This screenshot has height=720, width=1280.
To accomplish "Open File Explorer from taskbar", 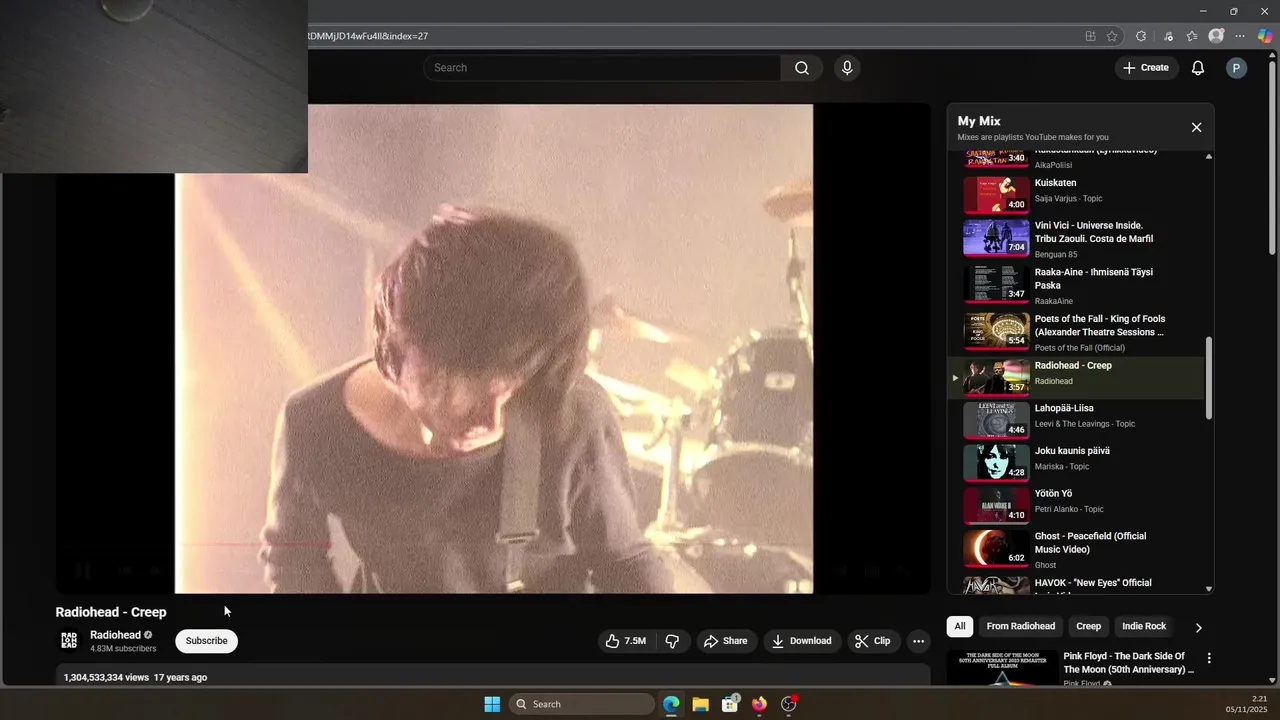I will pos(700,704).
